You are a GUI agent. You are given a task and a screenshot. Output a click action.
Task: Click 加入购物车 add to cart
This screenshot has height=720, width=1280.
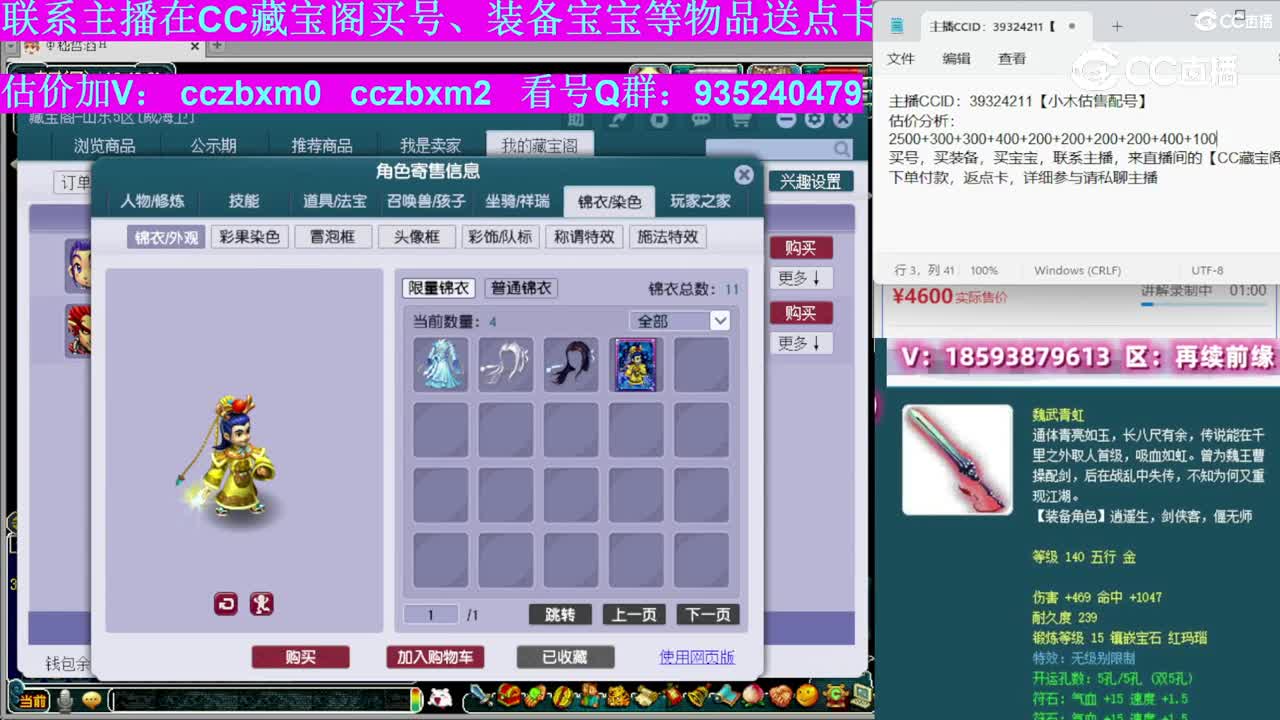[x=435, y=657]
